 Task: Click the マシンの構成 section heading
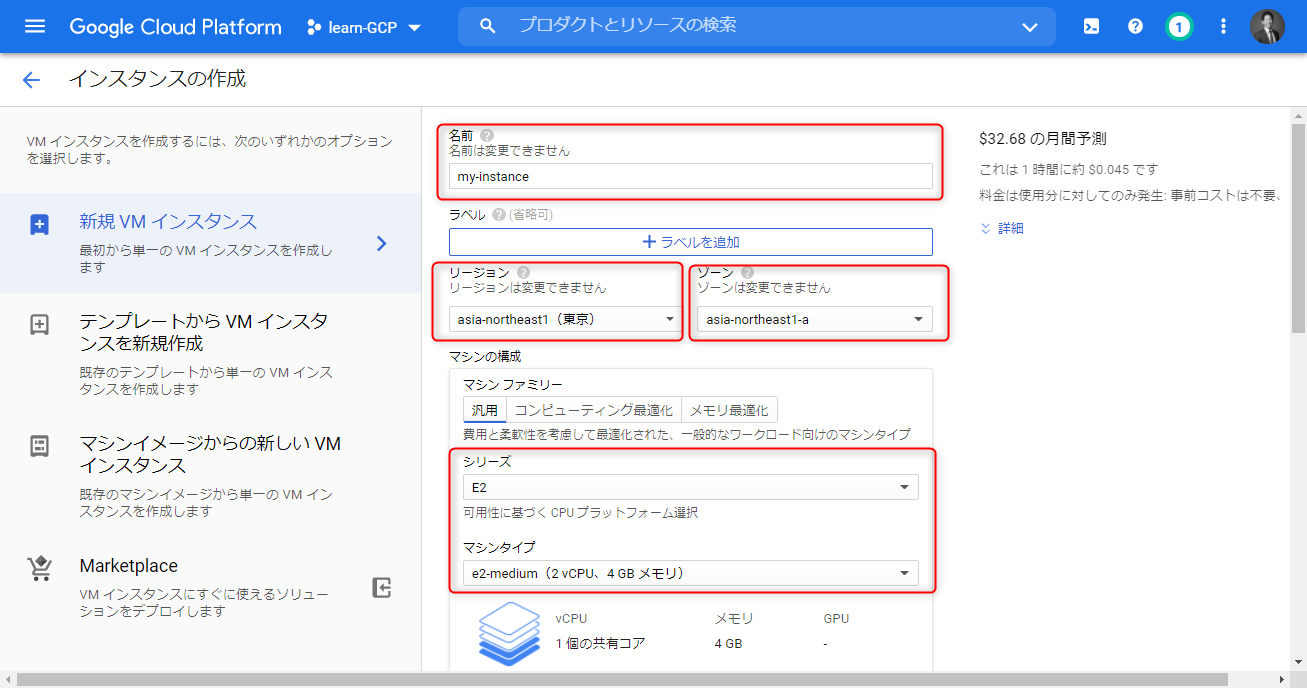[485, 356]
